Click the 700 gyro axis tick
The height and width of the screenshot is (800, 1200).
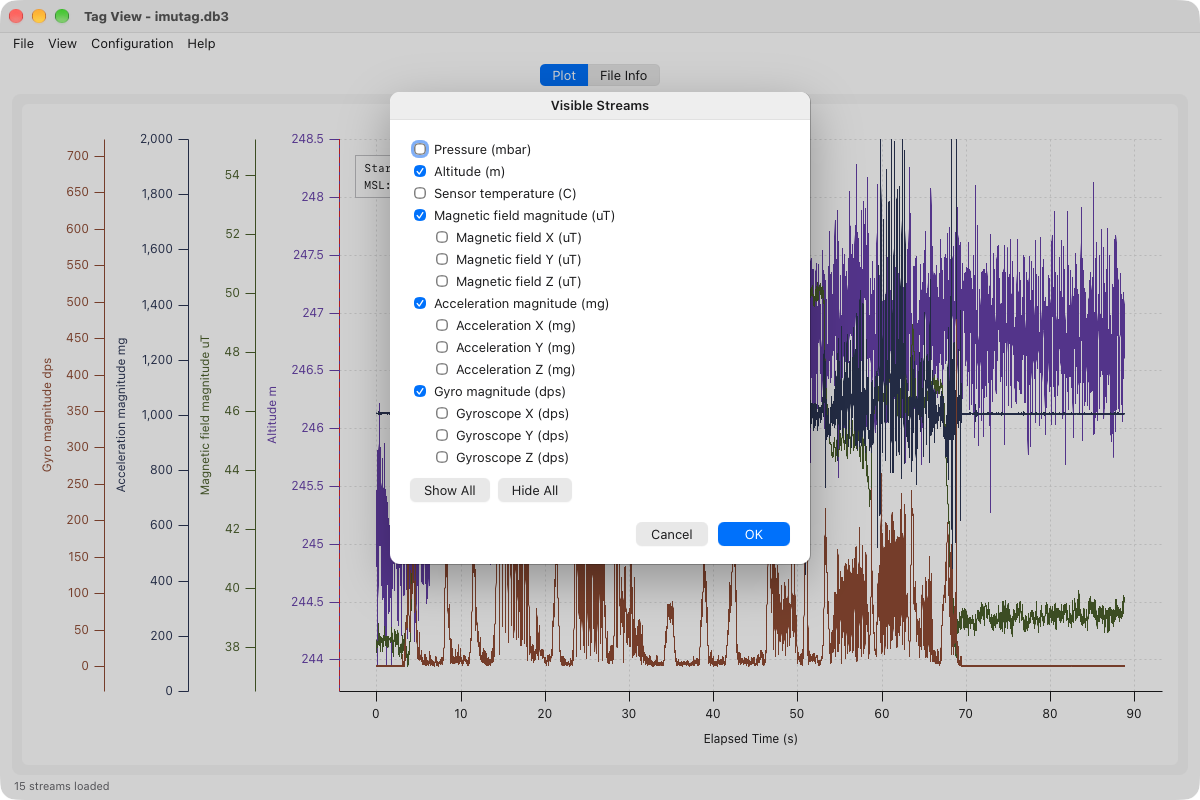click(x=78, y=156)
